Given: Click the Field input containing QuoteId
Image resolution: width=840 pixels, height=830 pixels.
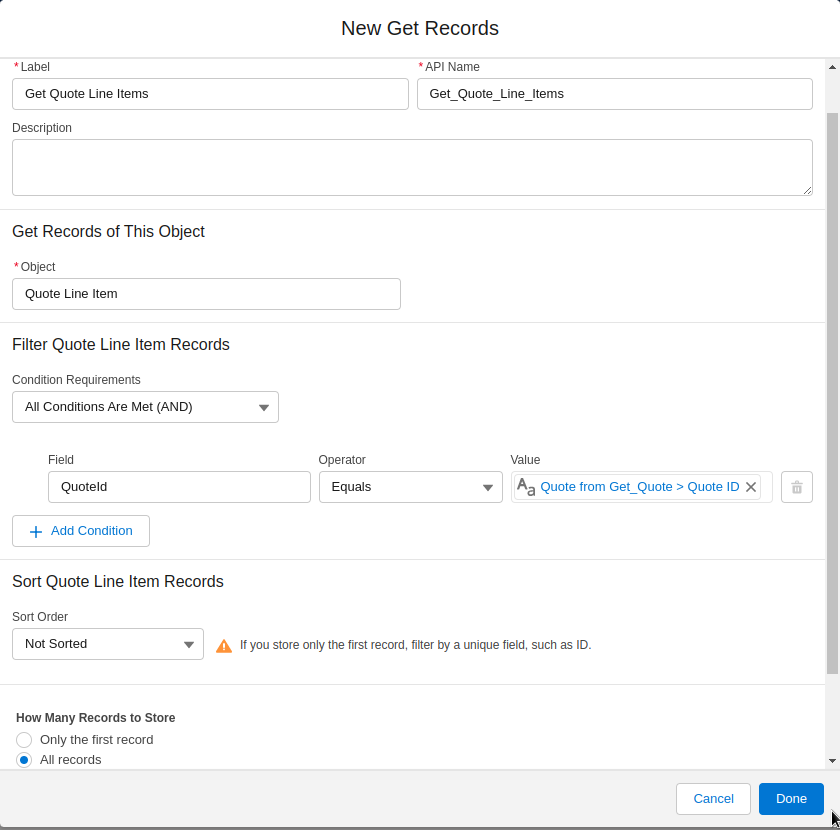Looking at the screenshot, I should coord(179,487).
